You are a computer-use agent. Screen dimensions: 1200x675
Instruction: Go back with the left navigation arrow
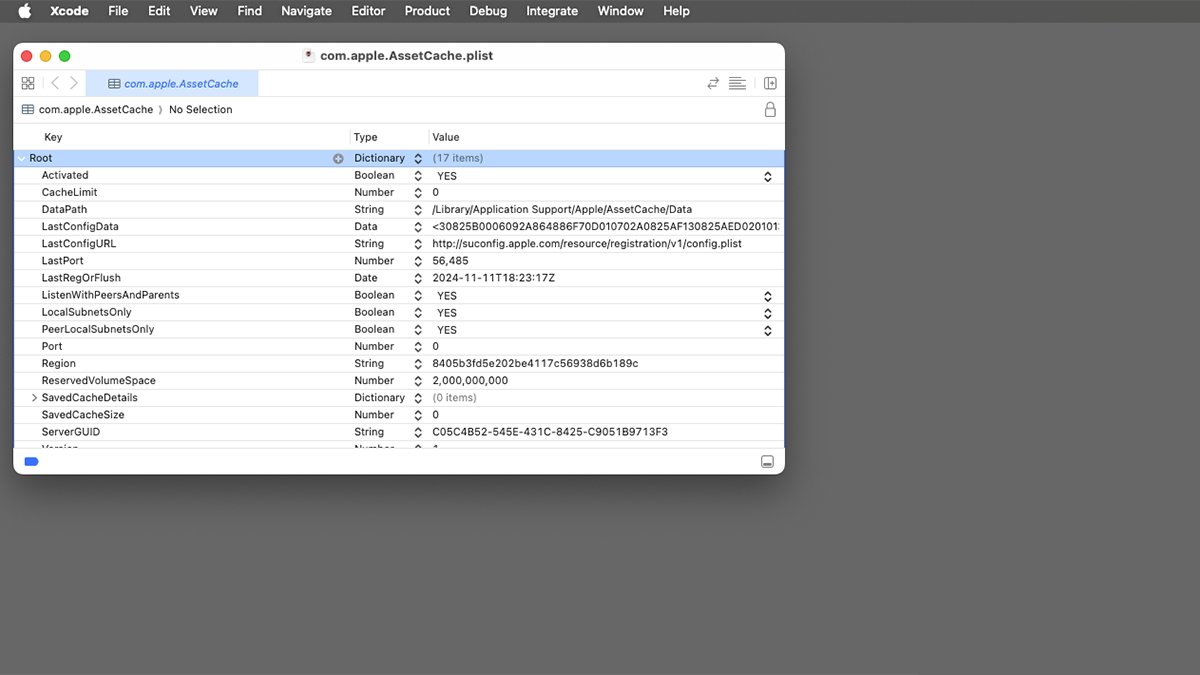pos(55,83)
